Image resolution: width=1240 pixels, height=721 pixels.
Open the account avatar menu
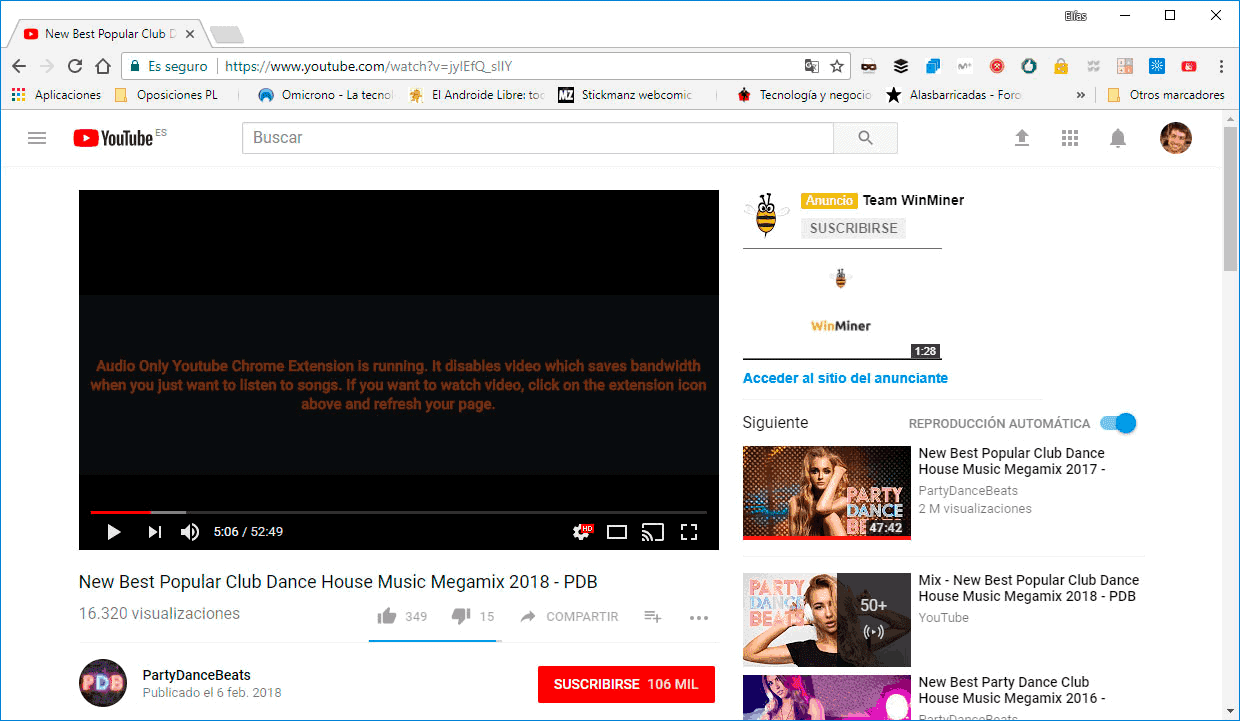(1176, 138)
